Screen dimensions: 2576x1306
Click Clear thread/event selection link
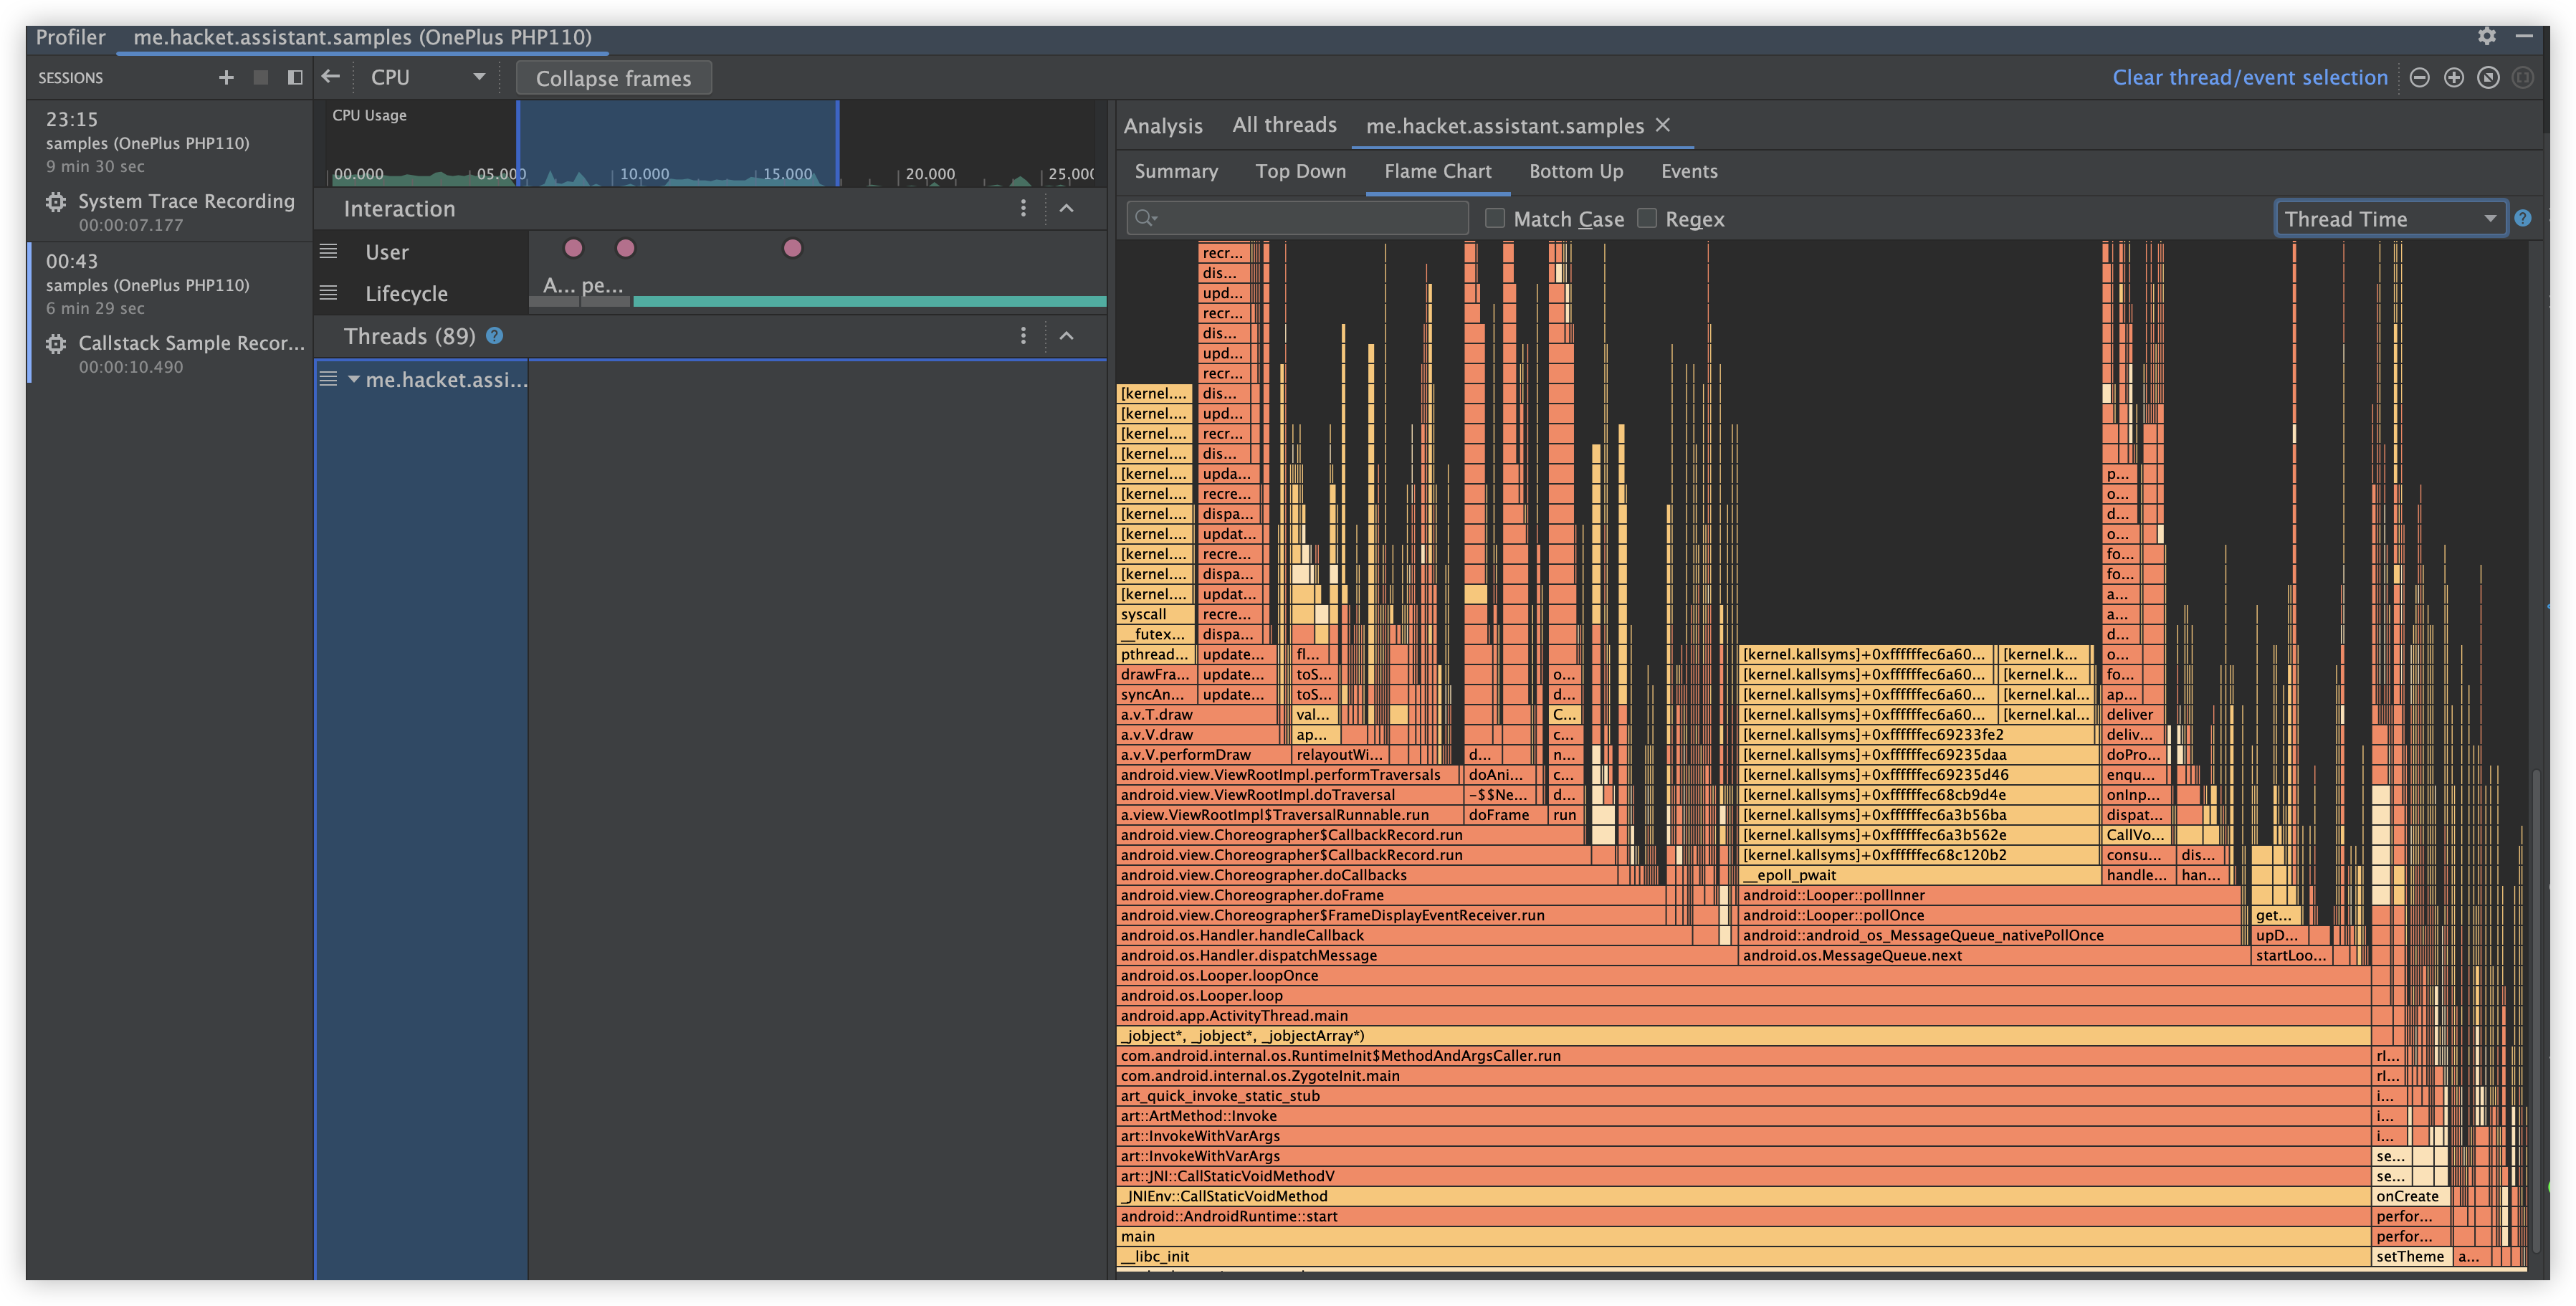[2249, 77]
